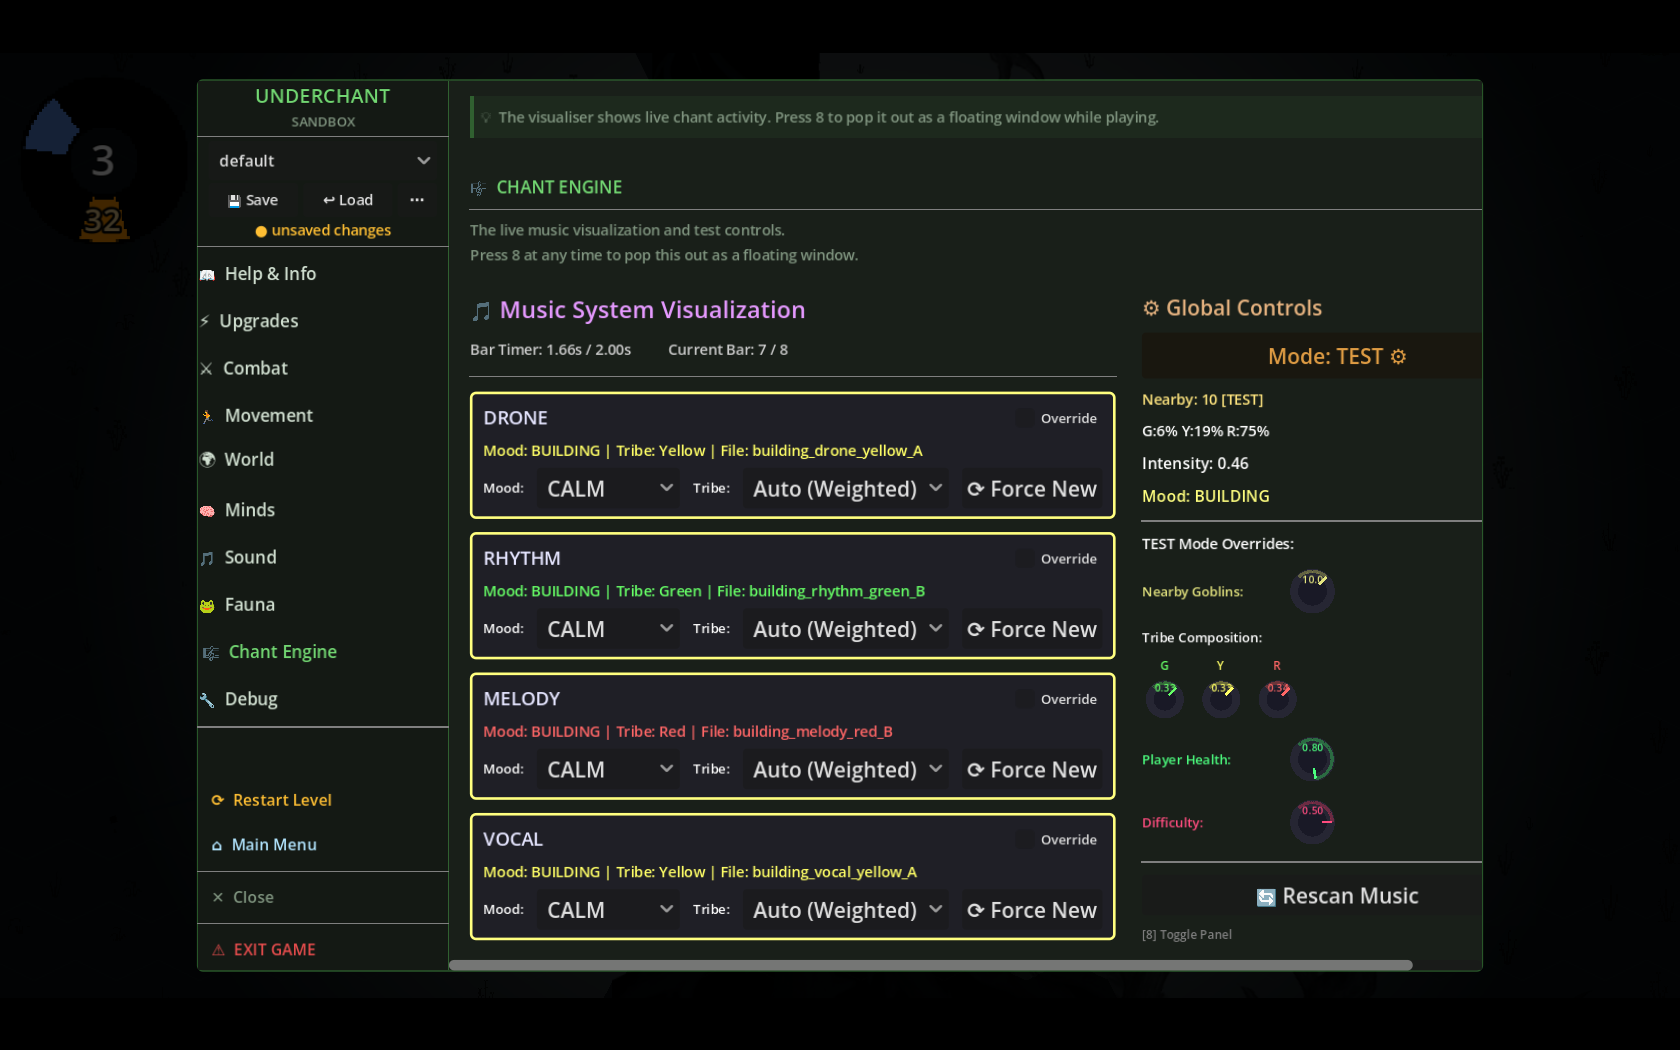Expand the DRONE Mood CALM dropdown
Screen dimensions: 1680x1050
(x=608, y=489)
